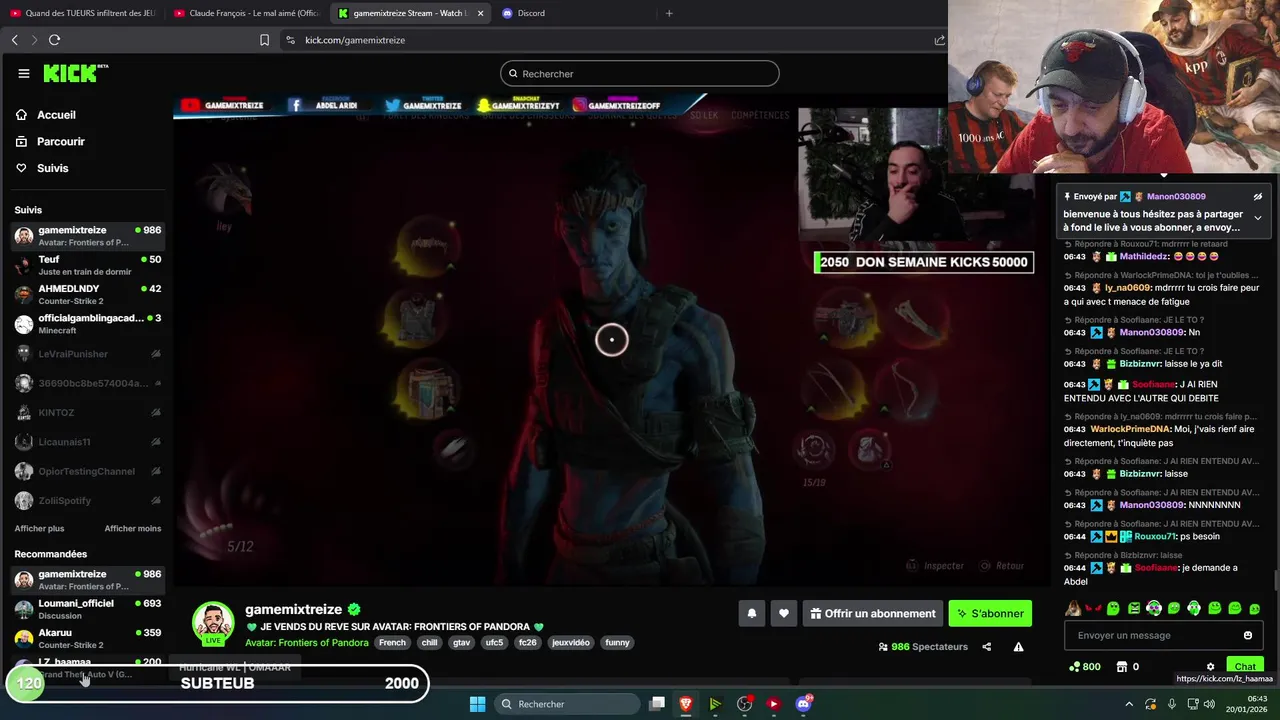Select the chill tag
Viewport: 1280px width, 720px height.
tap(429, 643)
